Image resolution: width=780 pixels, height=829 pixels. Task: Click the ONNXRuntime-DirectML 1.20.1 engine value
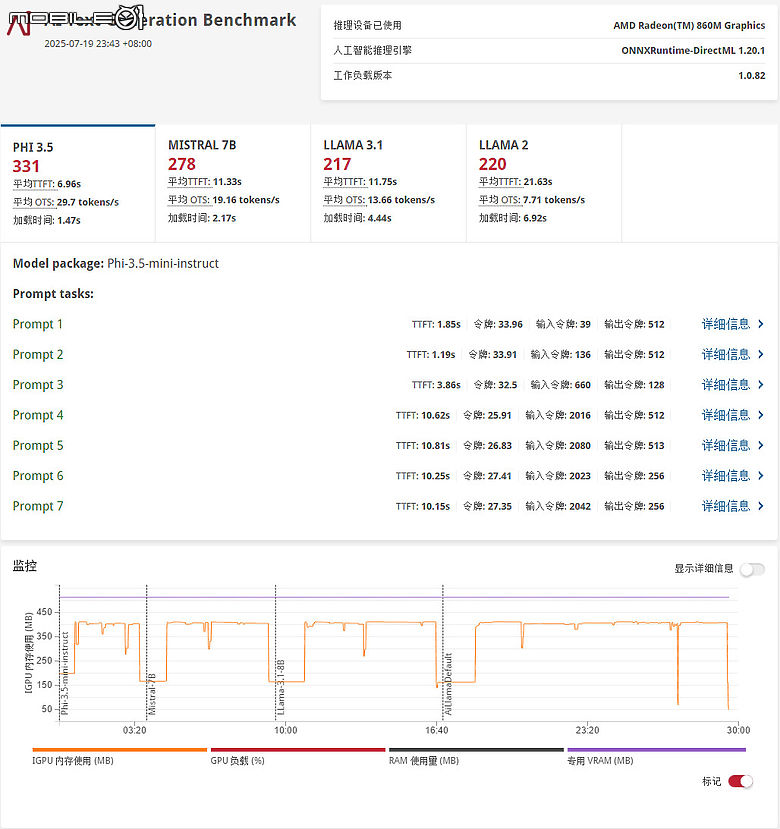coord(693,51)
